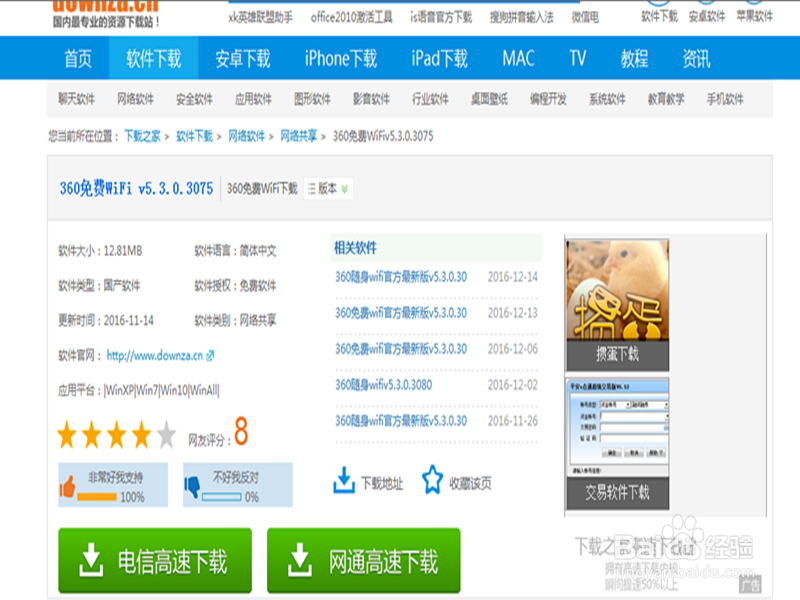Image resolution: width=800 pixels, height=600 pixels.
Task: Open the iPhone下载 tab
Action: point(341,58)
